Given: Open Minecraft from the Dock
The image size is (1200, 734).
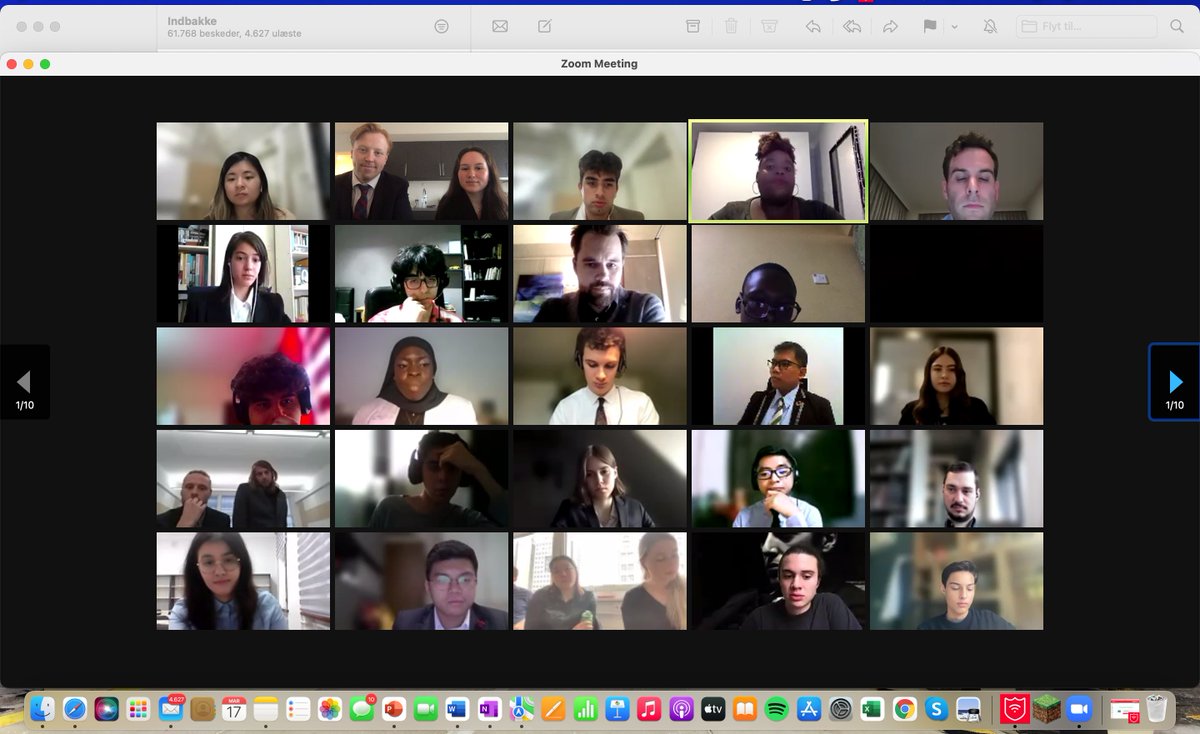Looking at the screenshot, I should (1046, 709).
